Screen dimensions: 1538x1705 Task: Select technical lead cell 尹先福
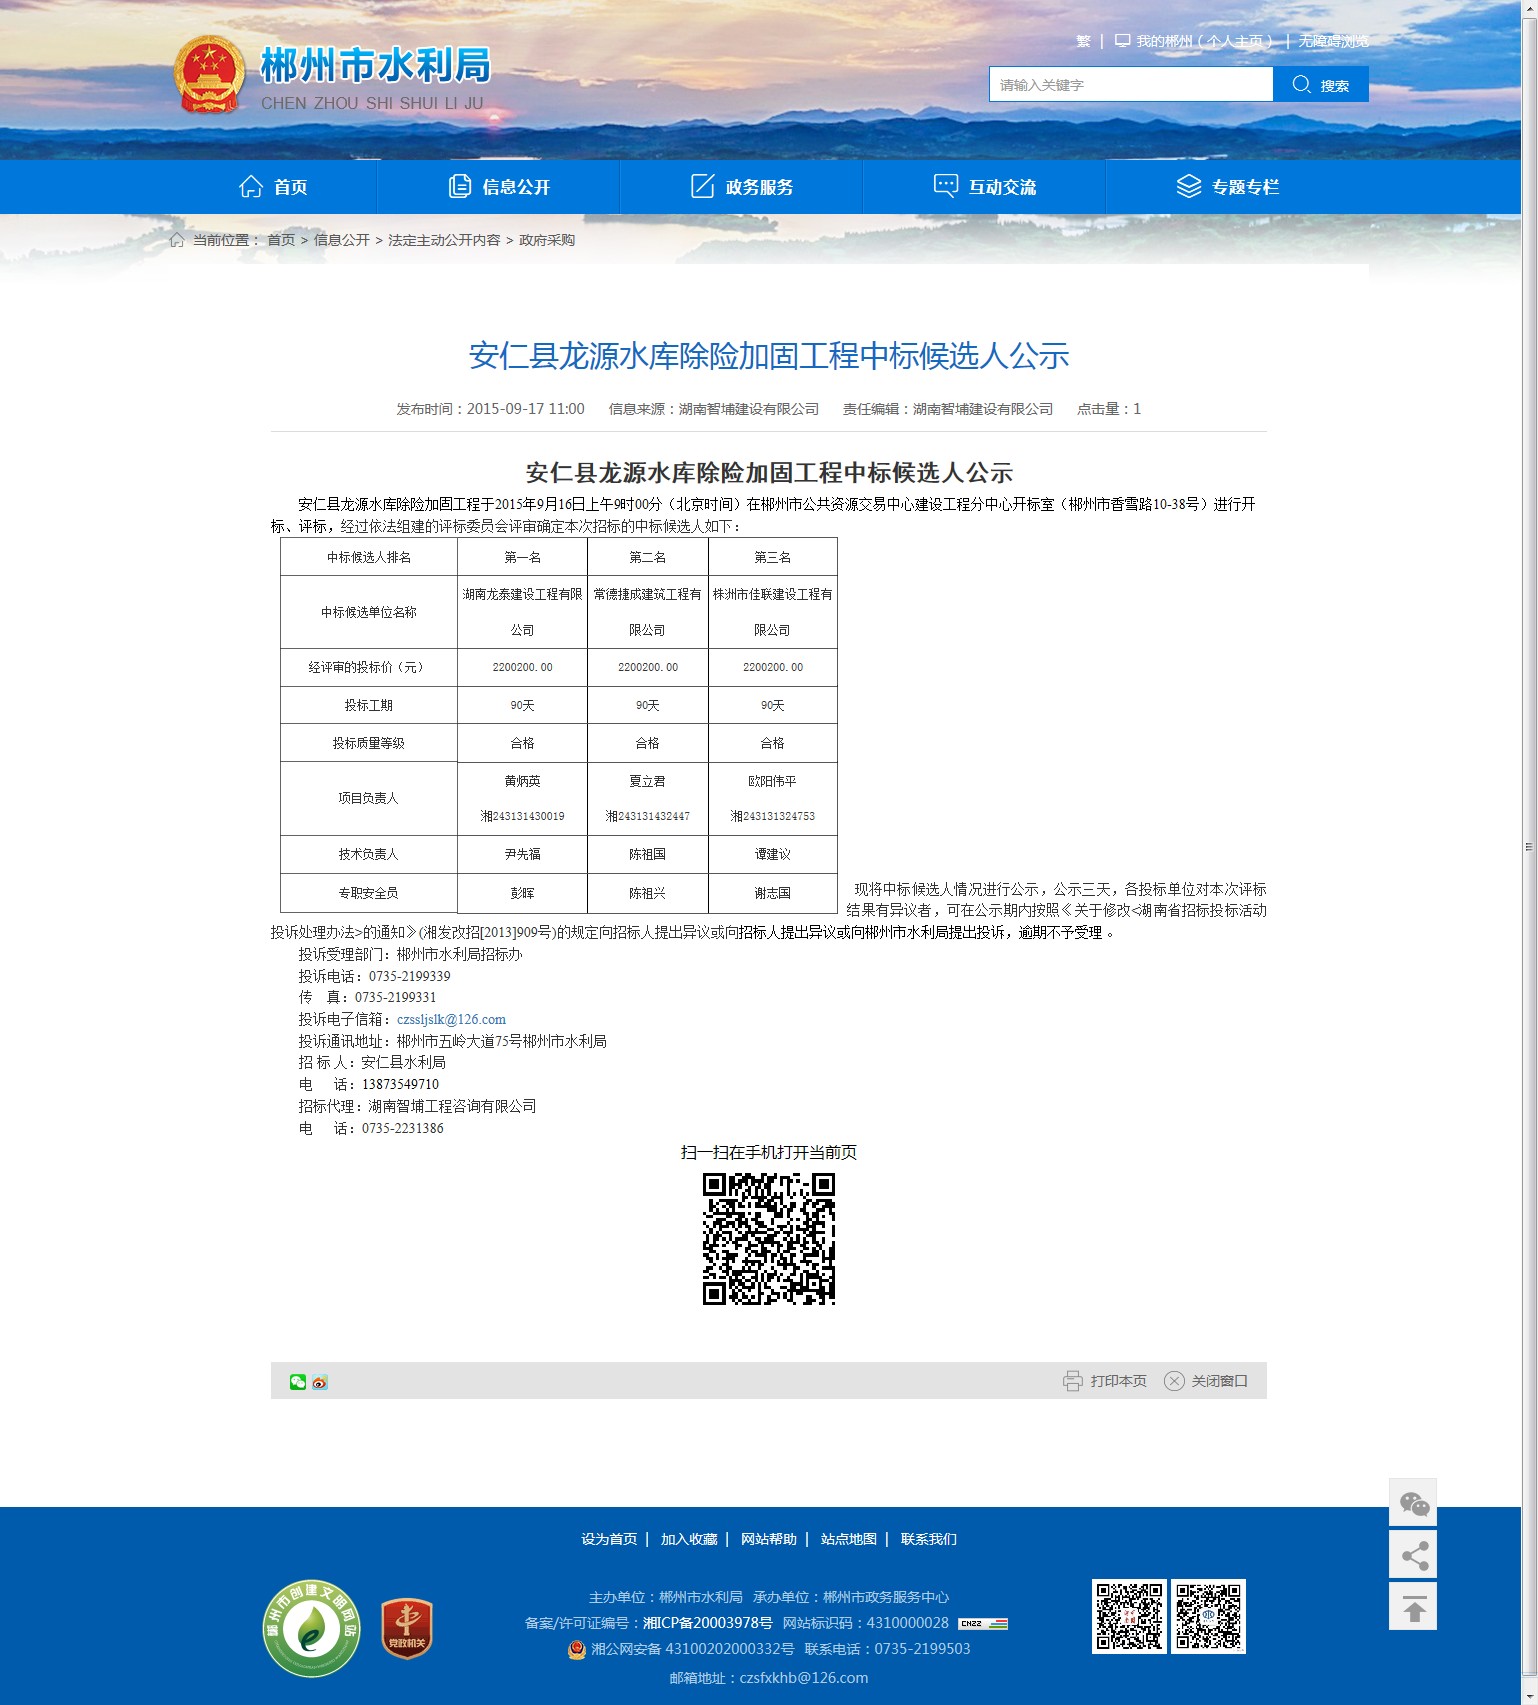click(522, 854)
